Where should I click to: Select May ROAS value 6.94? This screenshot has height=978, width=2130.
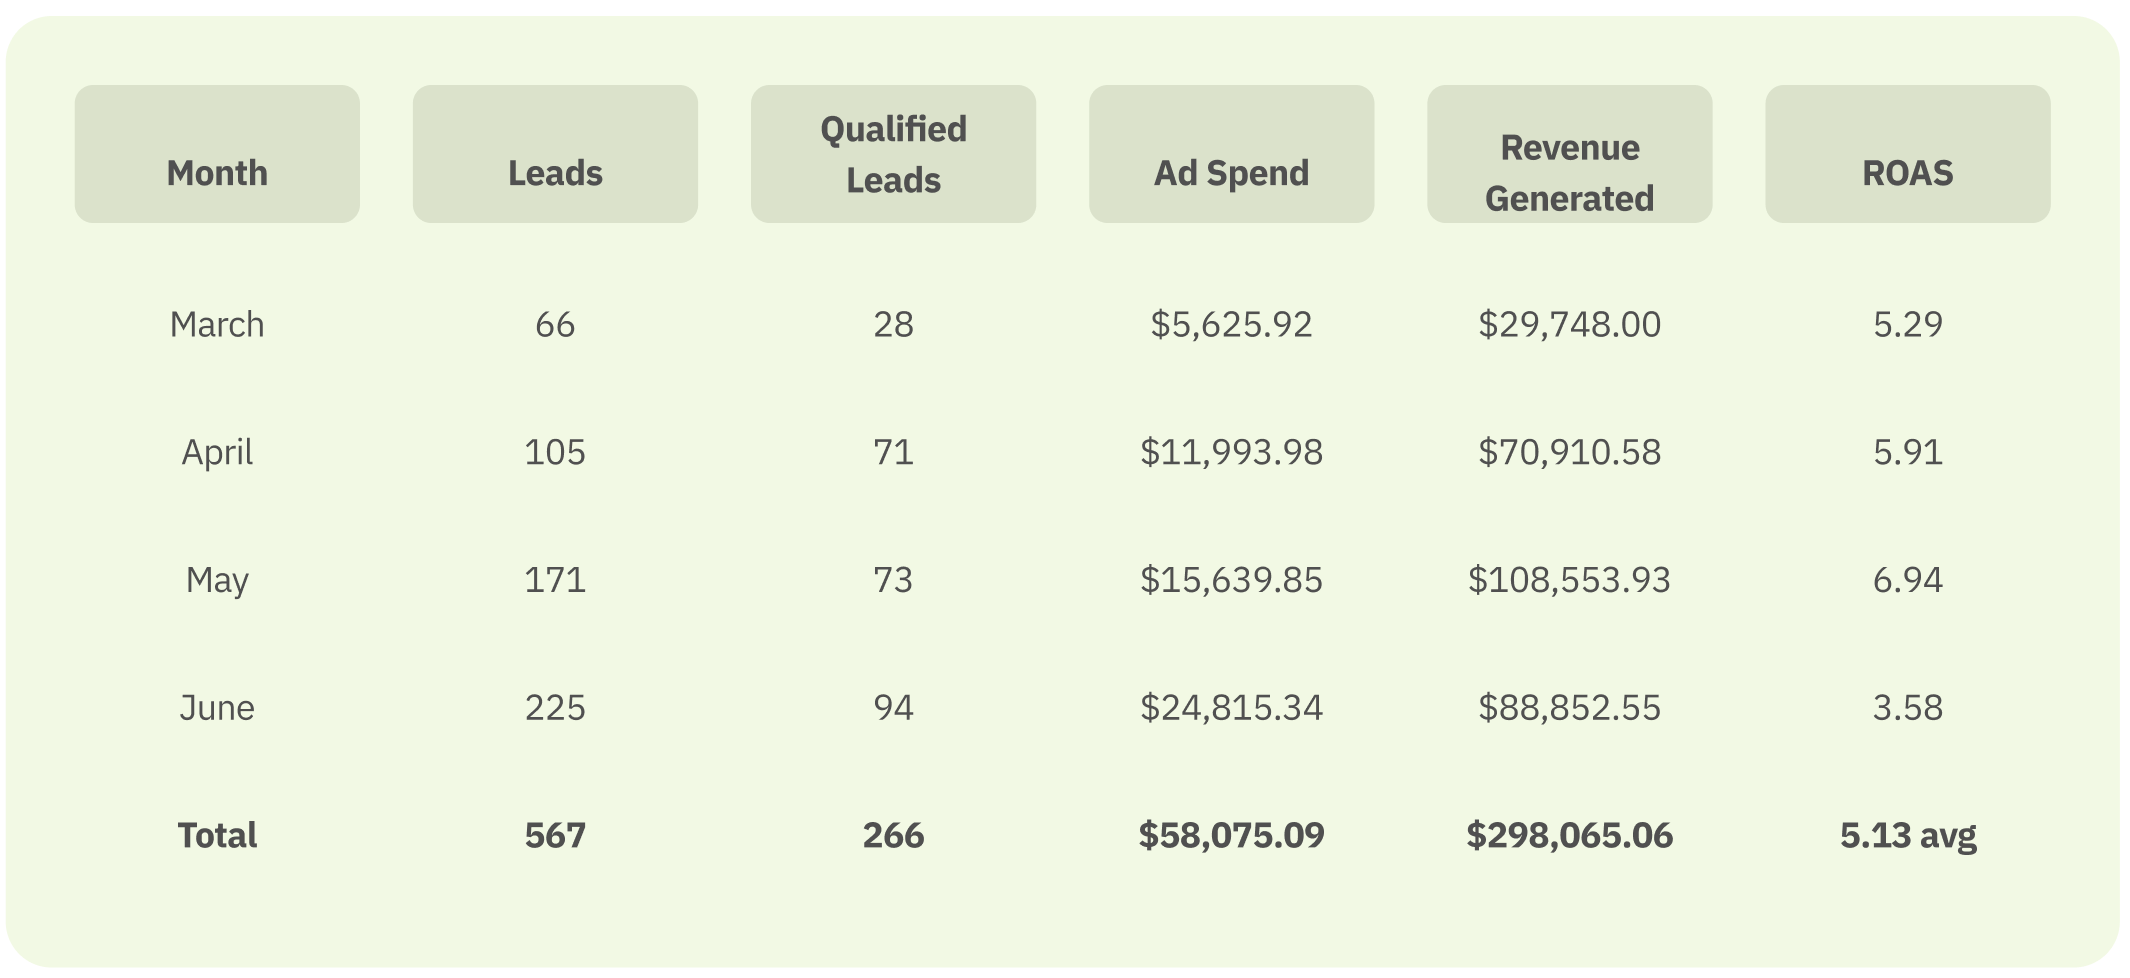point(1907,581)
